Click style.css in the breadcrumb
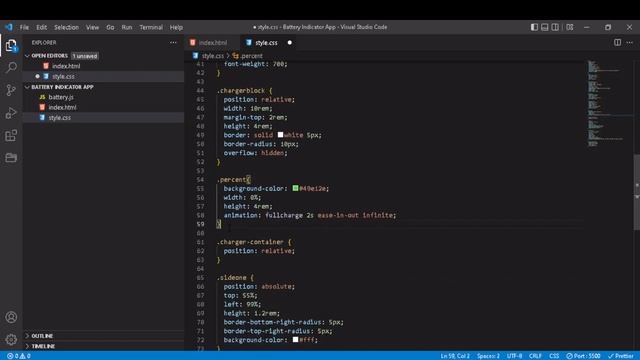Viewport: 640px width, 360px height. tap(213, 56)
